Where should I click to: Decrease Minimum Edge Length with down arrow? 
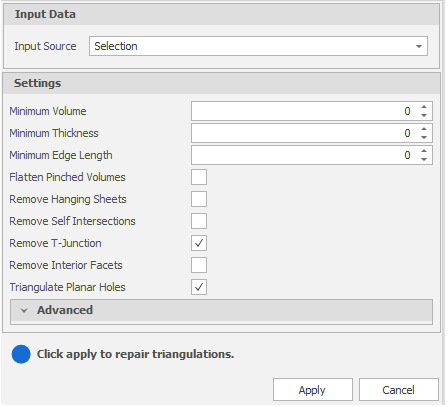point(424,159)
